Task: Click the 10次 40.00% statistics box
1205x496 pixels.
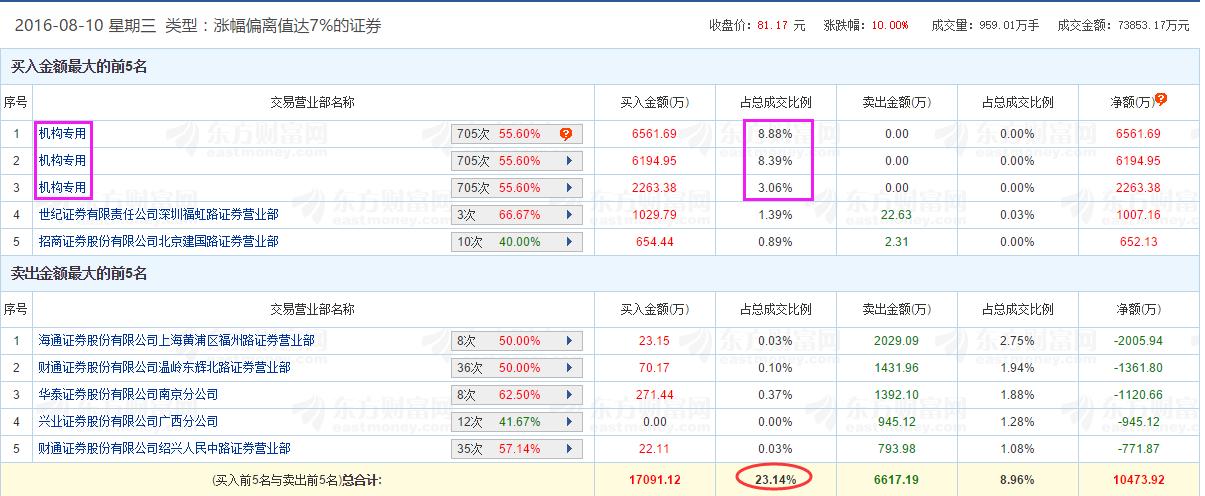Action: tap(516, 241)
